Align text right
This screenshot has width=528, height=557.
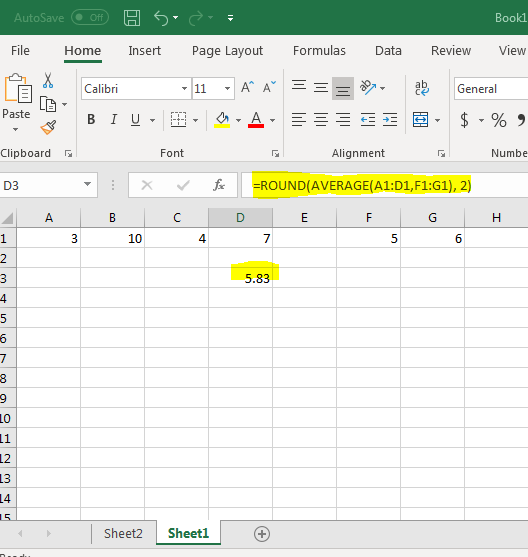pyautogui.click(x=343, y=120)
